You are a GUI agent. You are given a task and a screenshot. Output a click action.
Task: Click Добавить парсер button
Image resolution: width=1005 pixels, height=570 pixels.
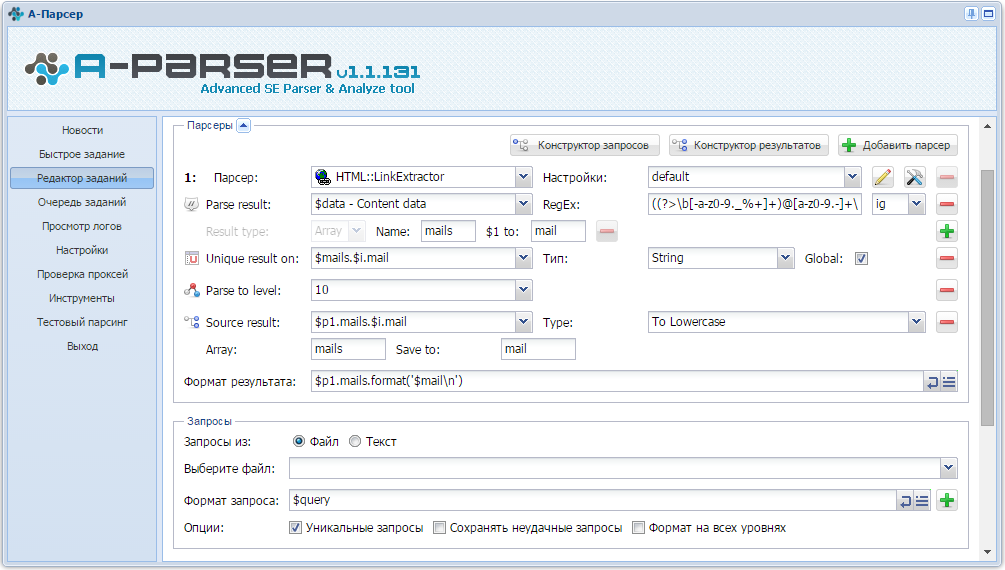(x=897, y=146)
